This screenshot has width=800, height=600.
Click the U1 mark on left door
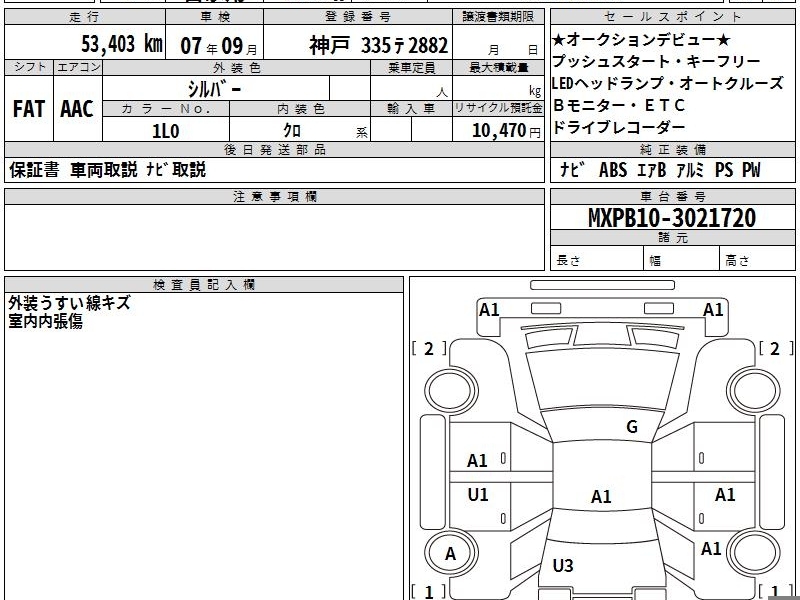(478, 494)
